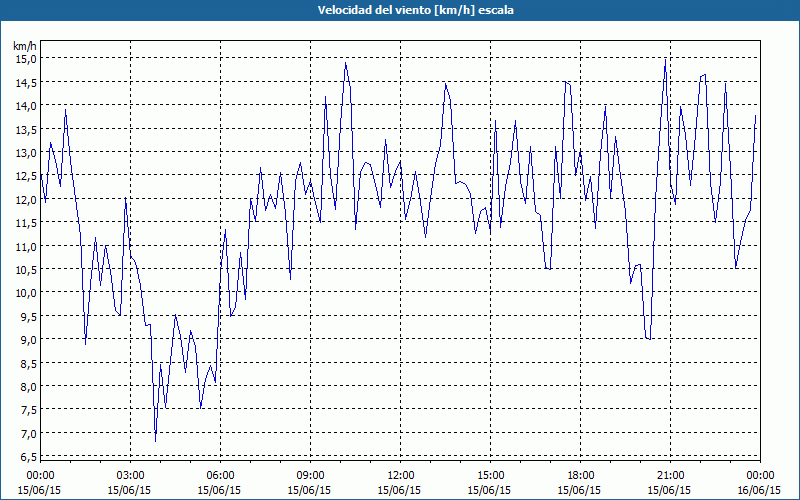Click the 16/06/15 date label

tap(759, 490)
